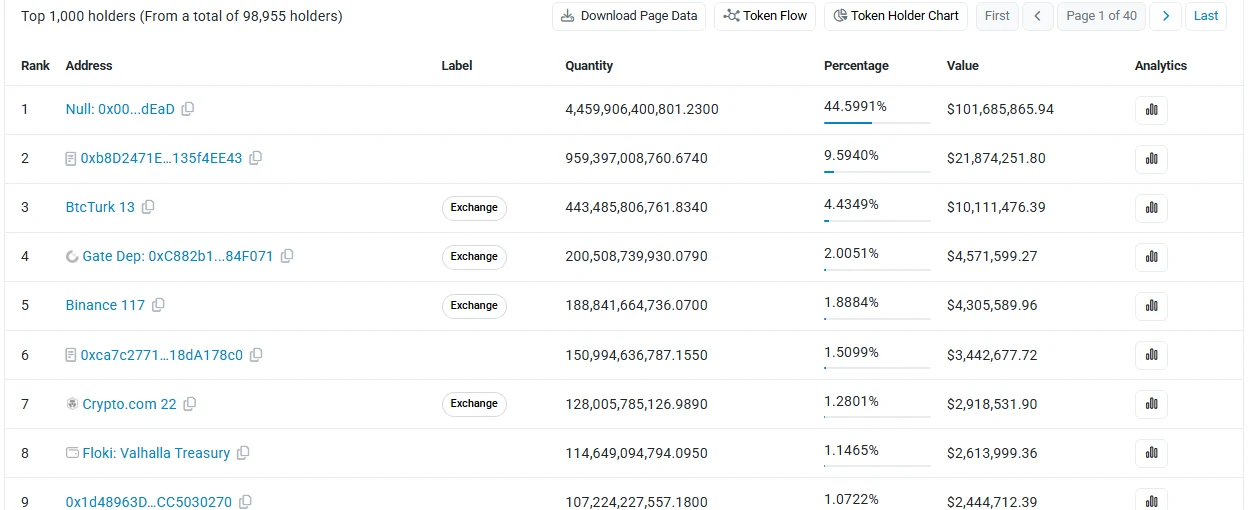Screen dimensions: 1248x510
Task: Open analytics for Crypto.com 22 row
Action: pos(1151,404)
